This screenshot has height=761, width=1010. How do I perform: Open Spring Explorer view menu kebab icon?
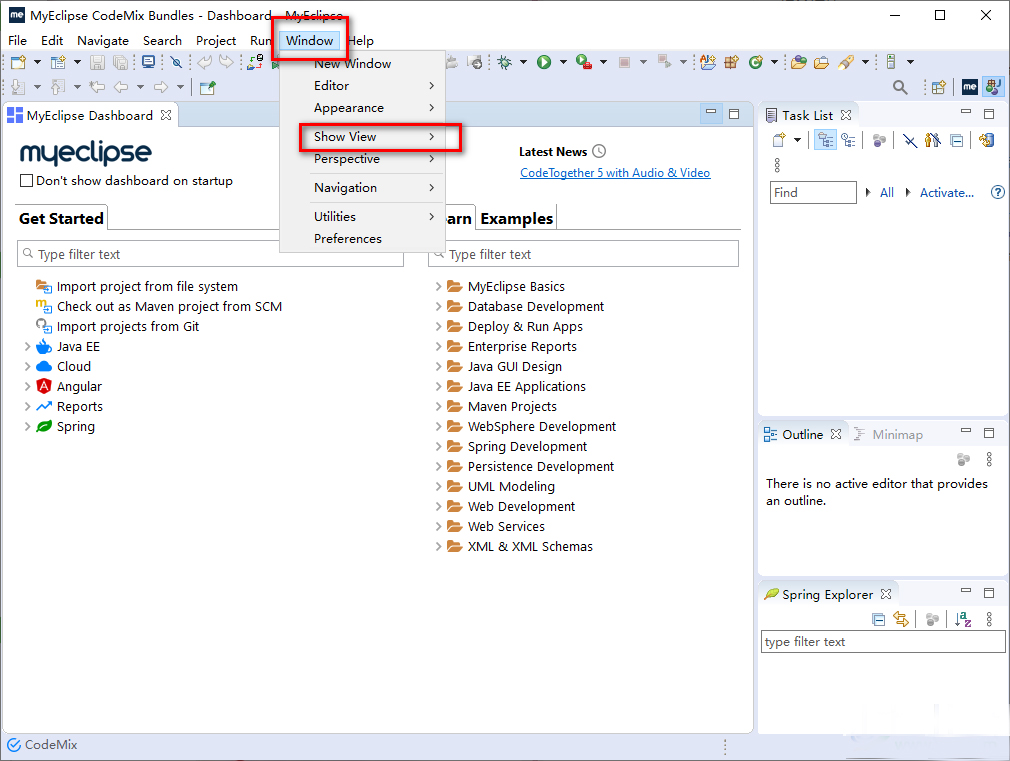coord(989,620)
